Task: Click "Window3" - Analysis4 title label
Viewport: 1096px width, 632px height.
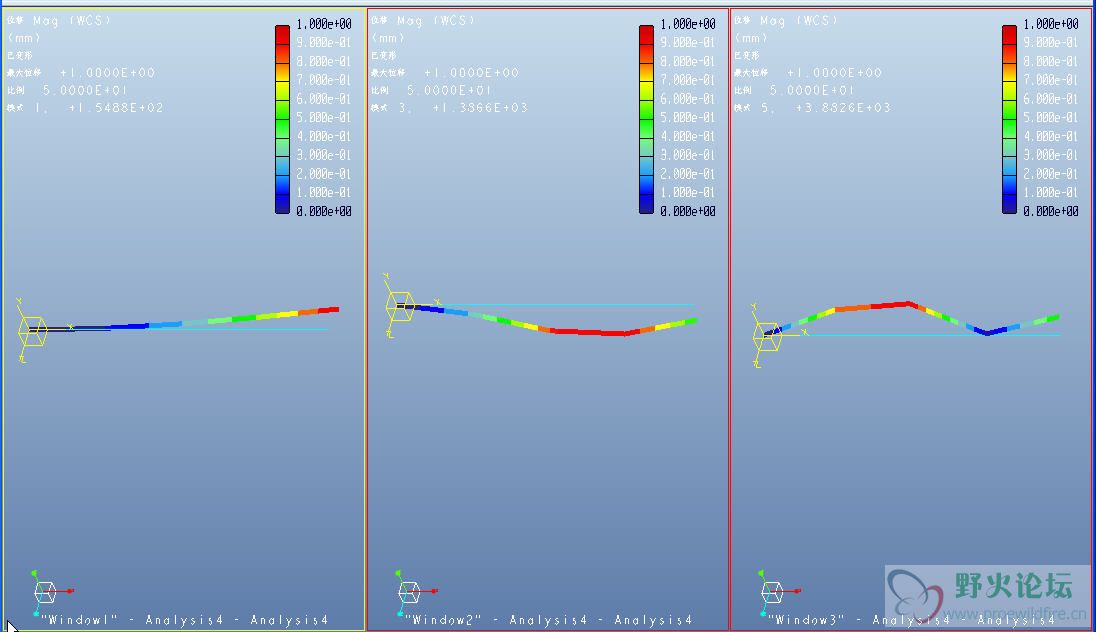Action: pos(912,620)
